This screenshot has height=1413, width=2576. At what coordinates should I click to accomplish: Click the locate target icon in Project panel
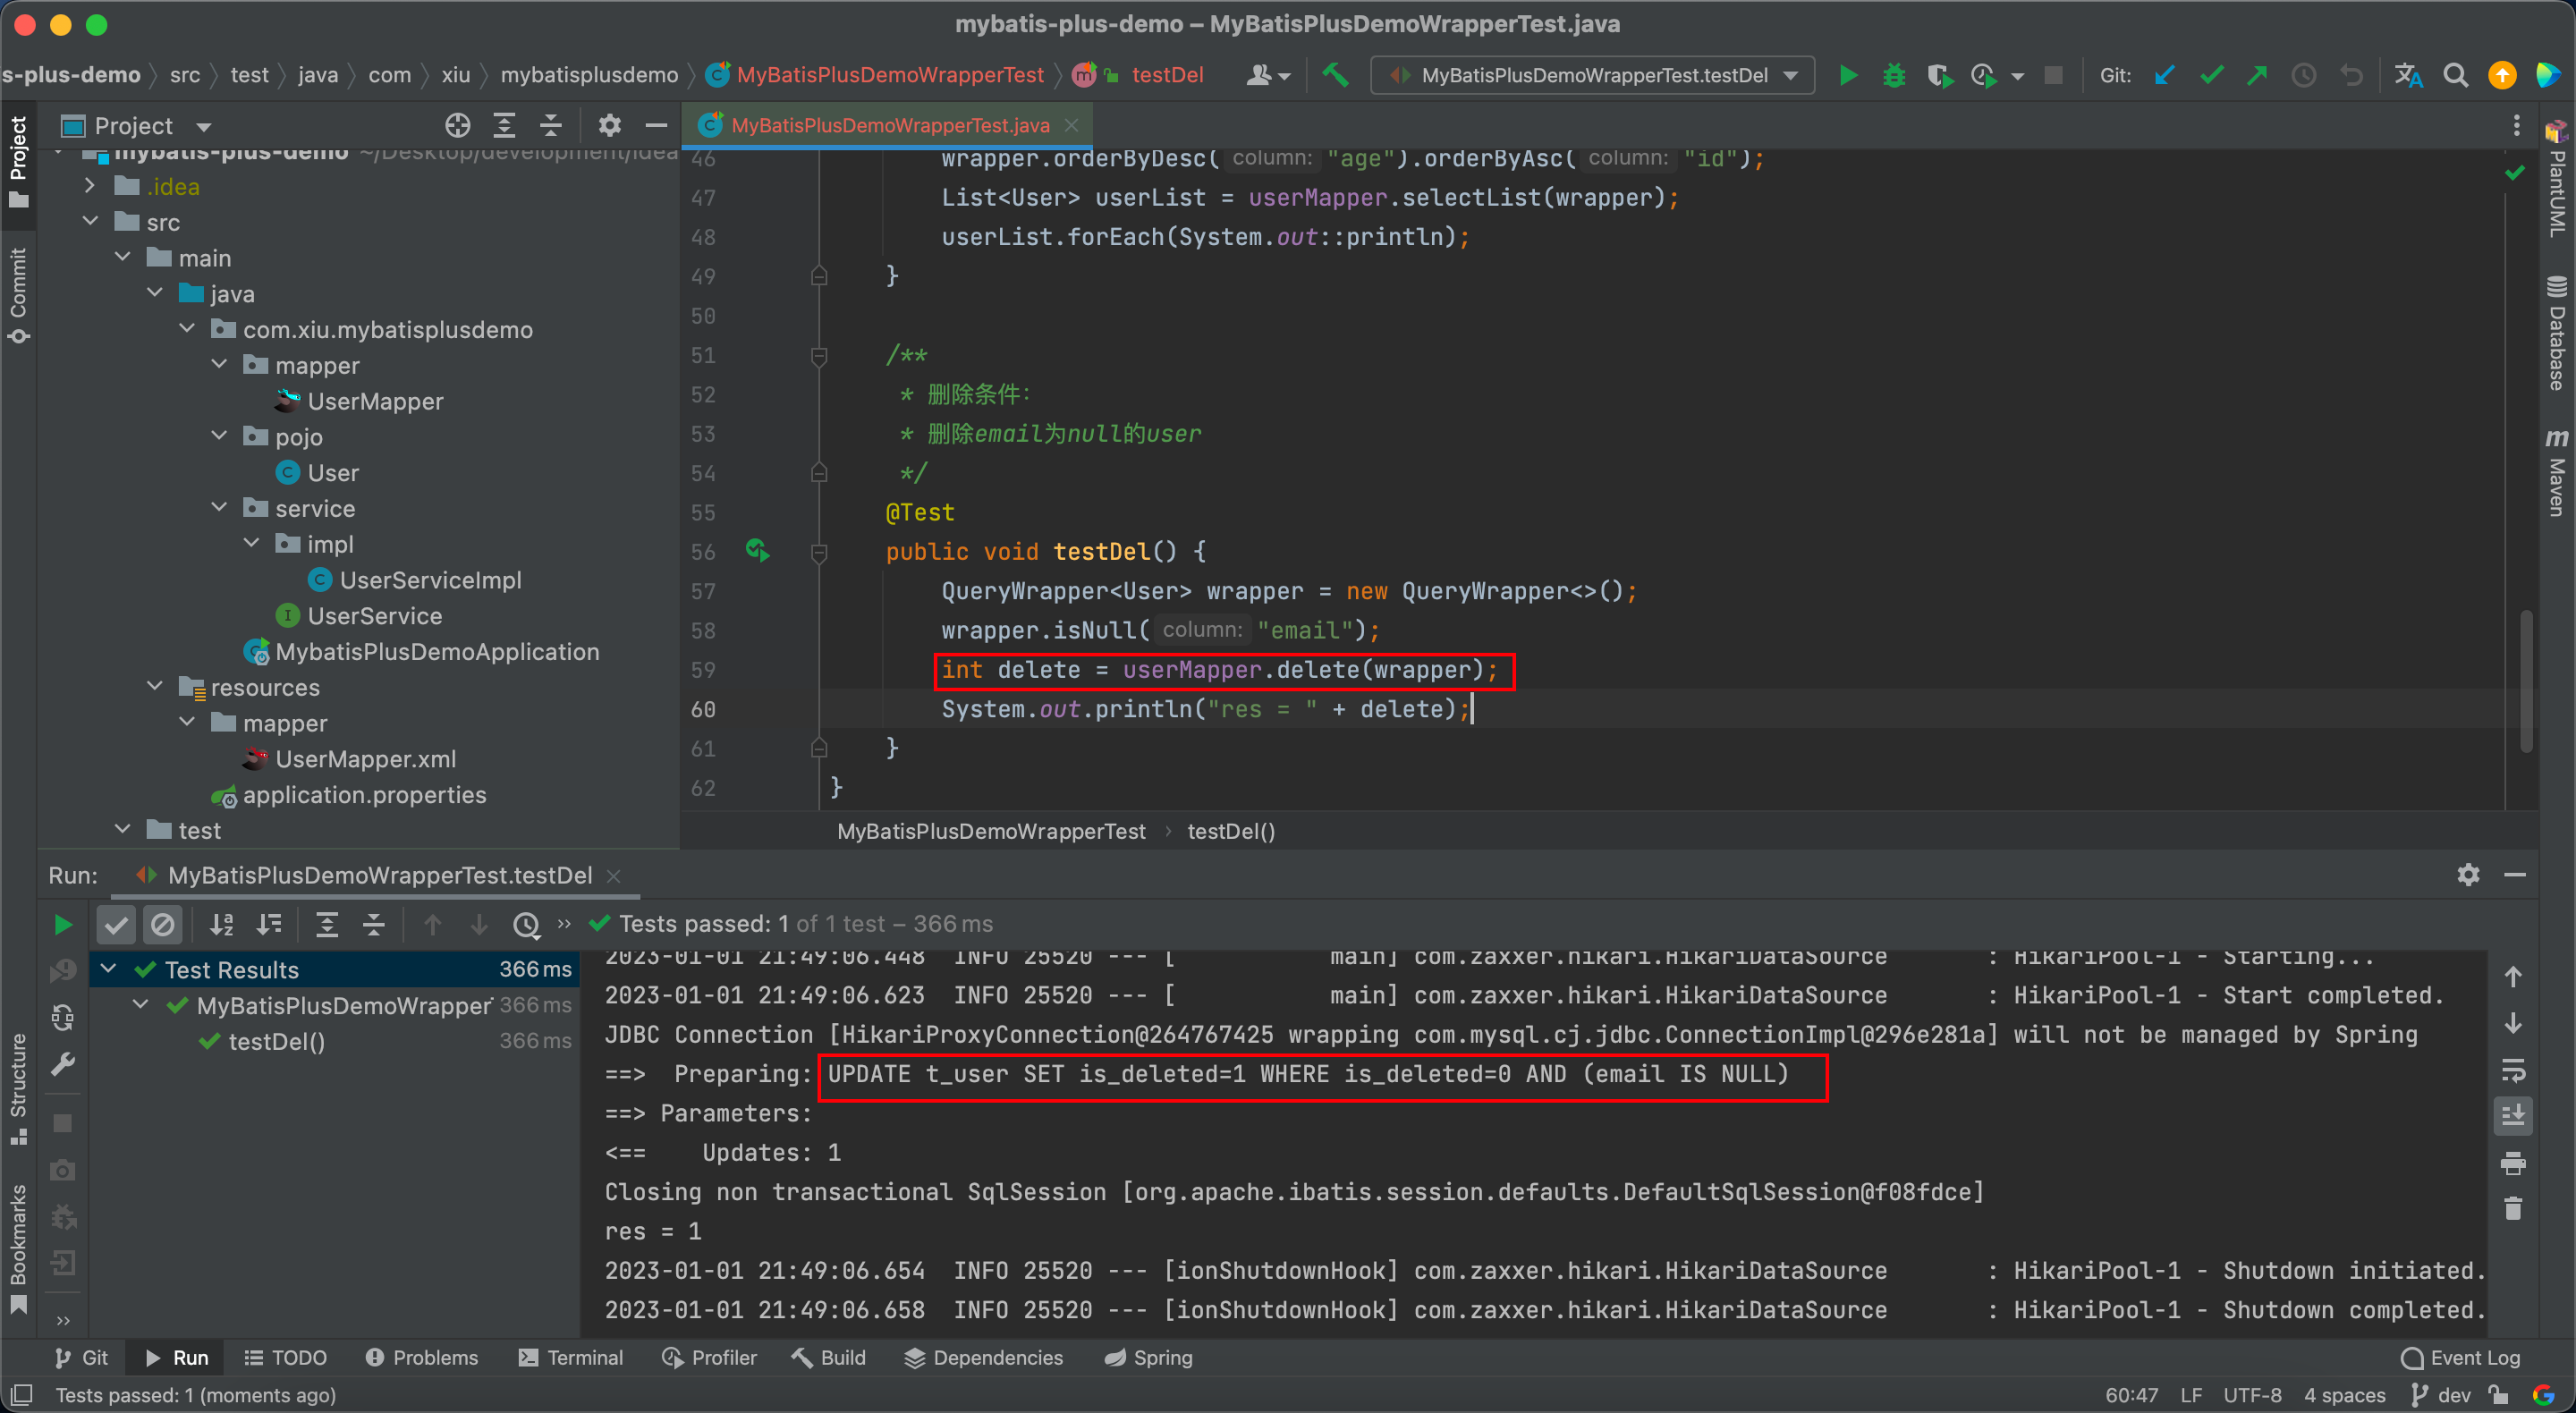click(457, 125)
